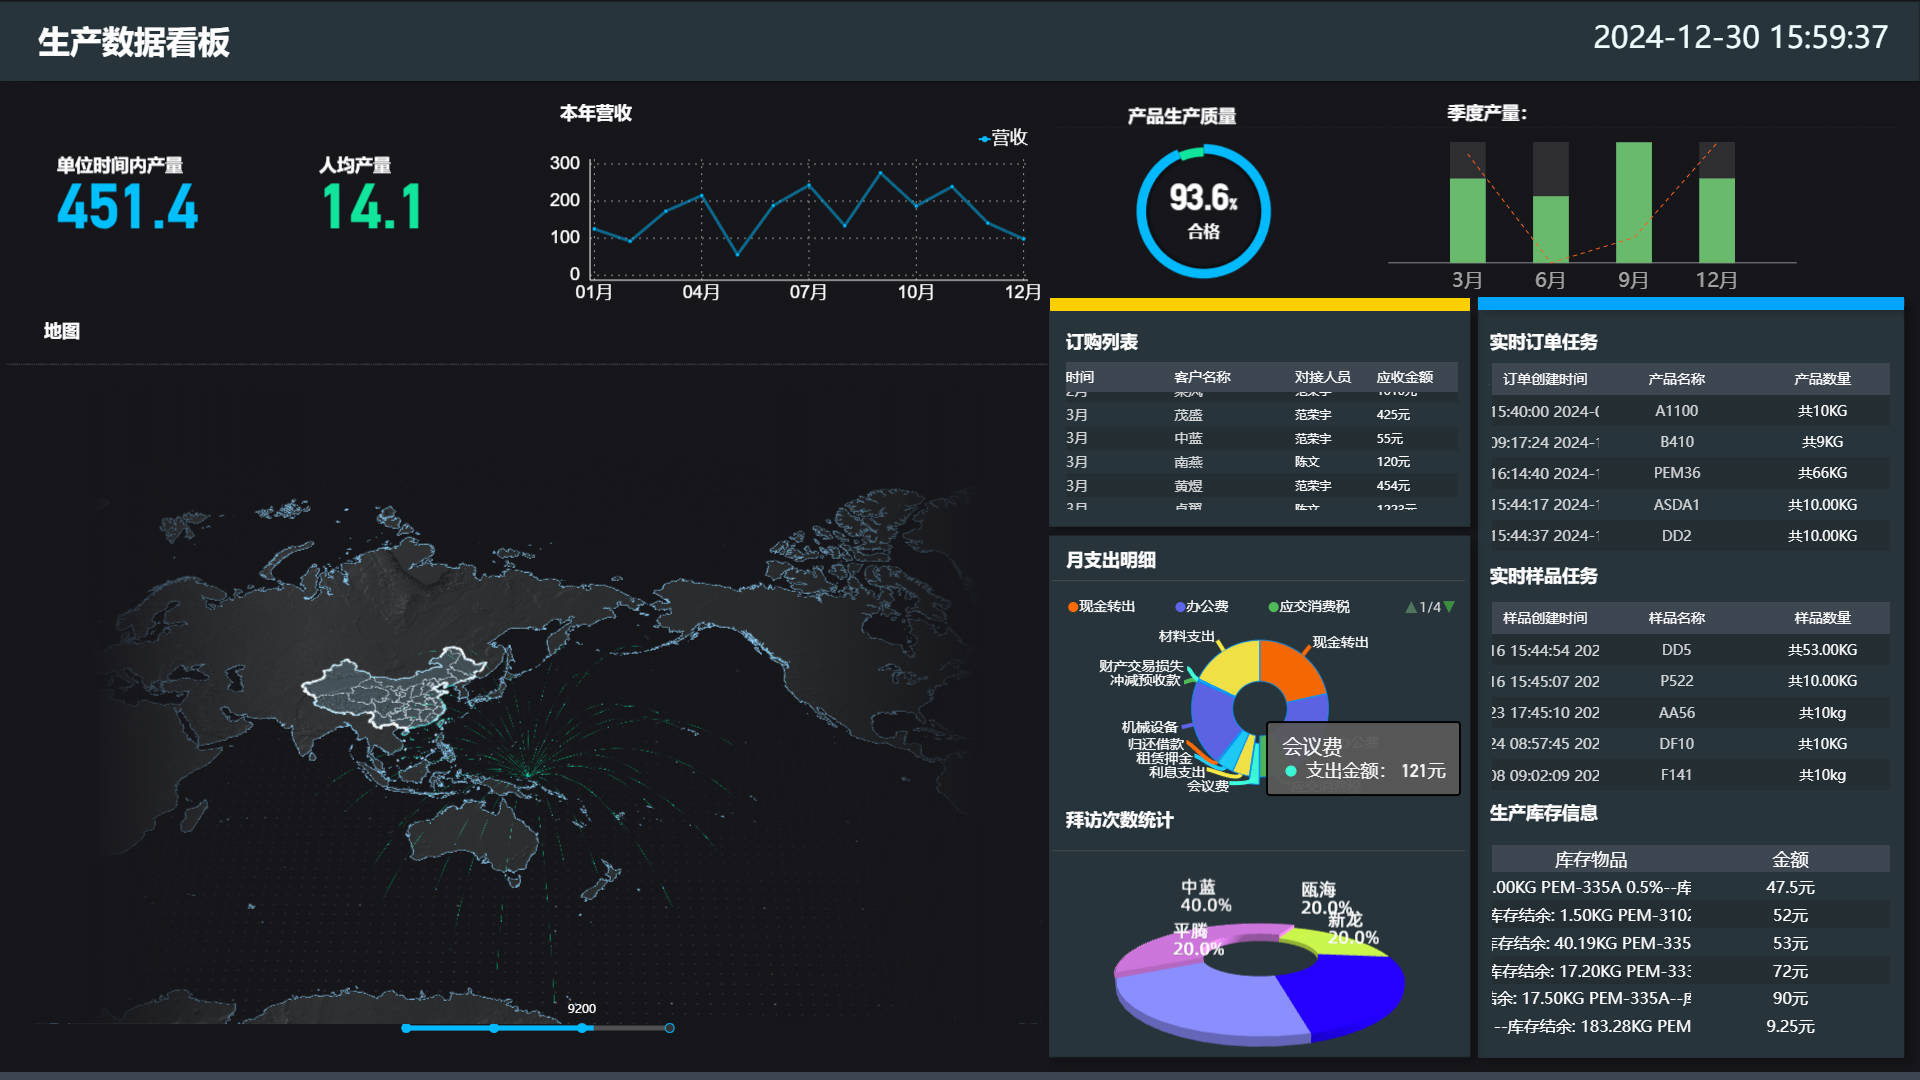Click 样品名称 column header

tap(1676, 618)
